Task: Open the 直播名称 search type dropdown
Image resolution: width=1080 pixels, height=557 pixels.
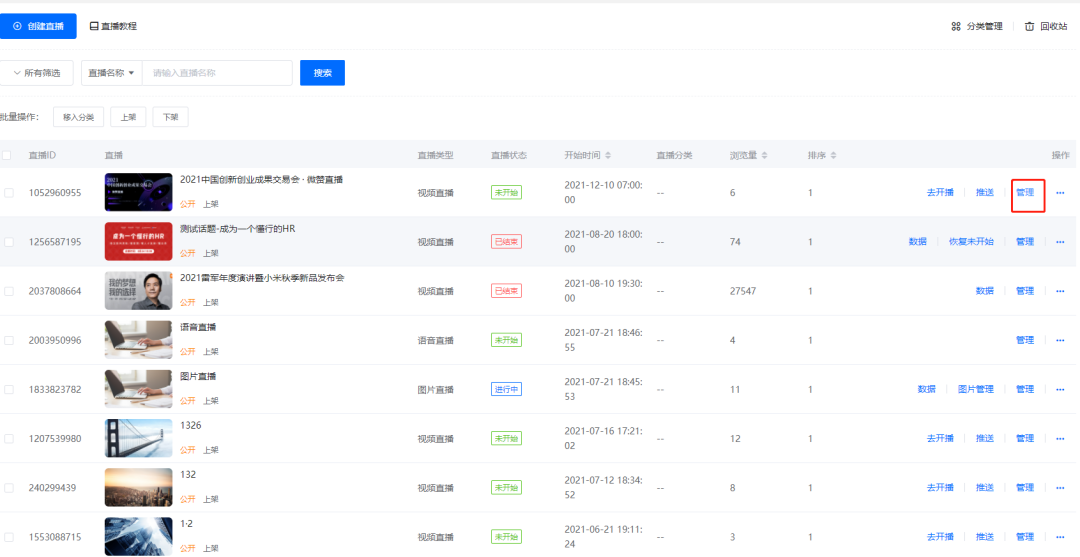Action: point(111,73)
